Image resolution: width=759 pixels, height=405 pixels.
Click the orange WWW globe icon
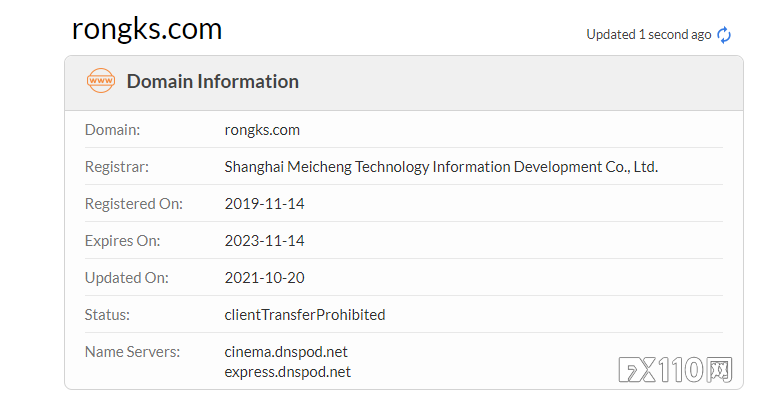101,81
